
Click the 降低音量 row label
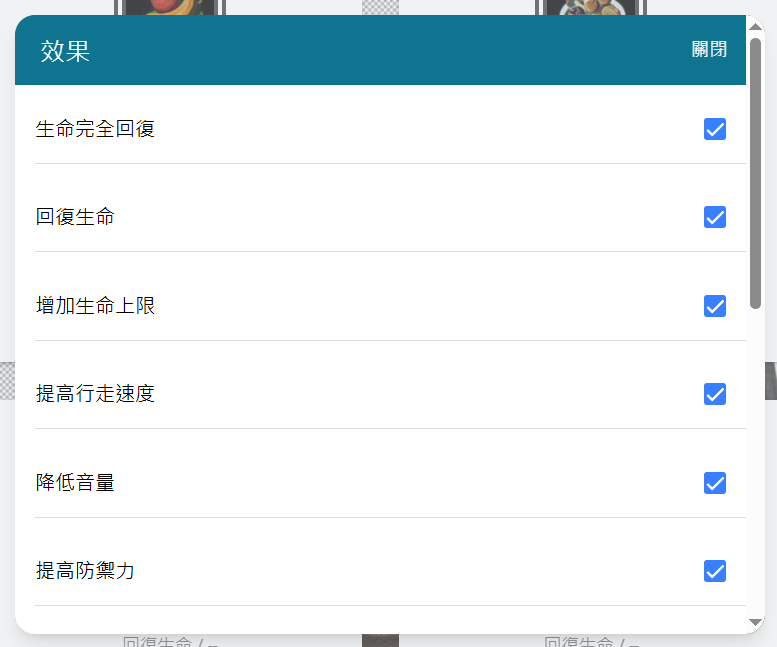[75, 483]
